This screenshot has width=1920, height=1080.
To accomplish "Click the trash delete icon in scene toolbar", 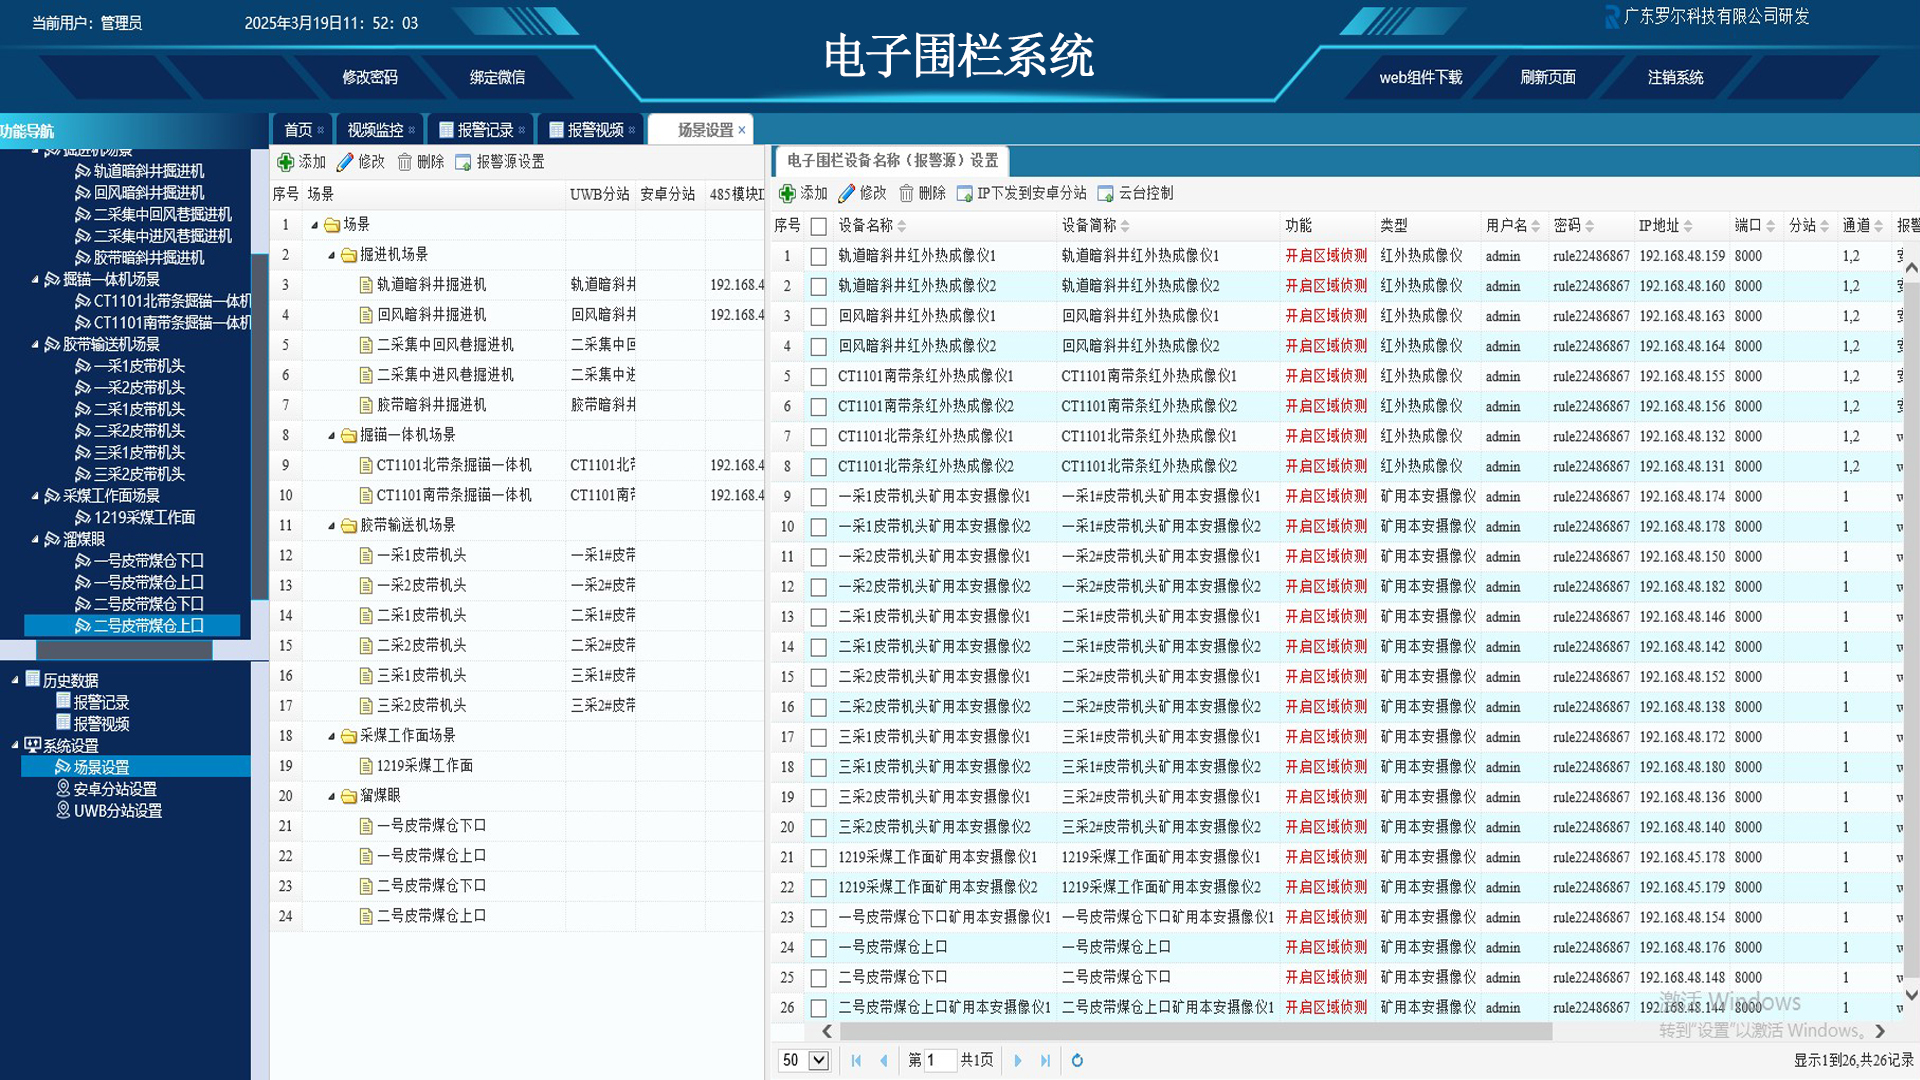I will click(x=405, y=162).
